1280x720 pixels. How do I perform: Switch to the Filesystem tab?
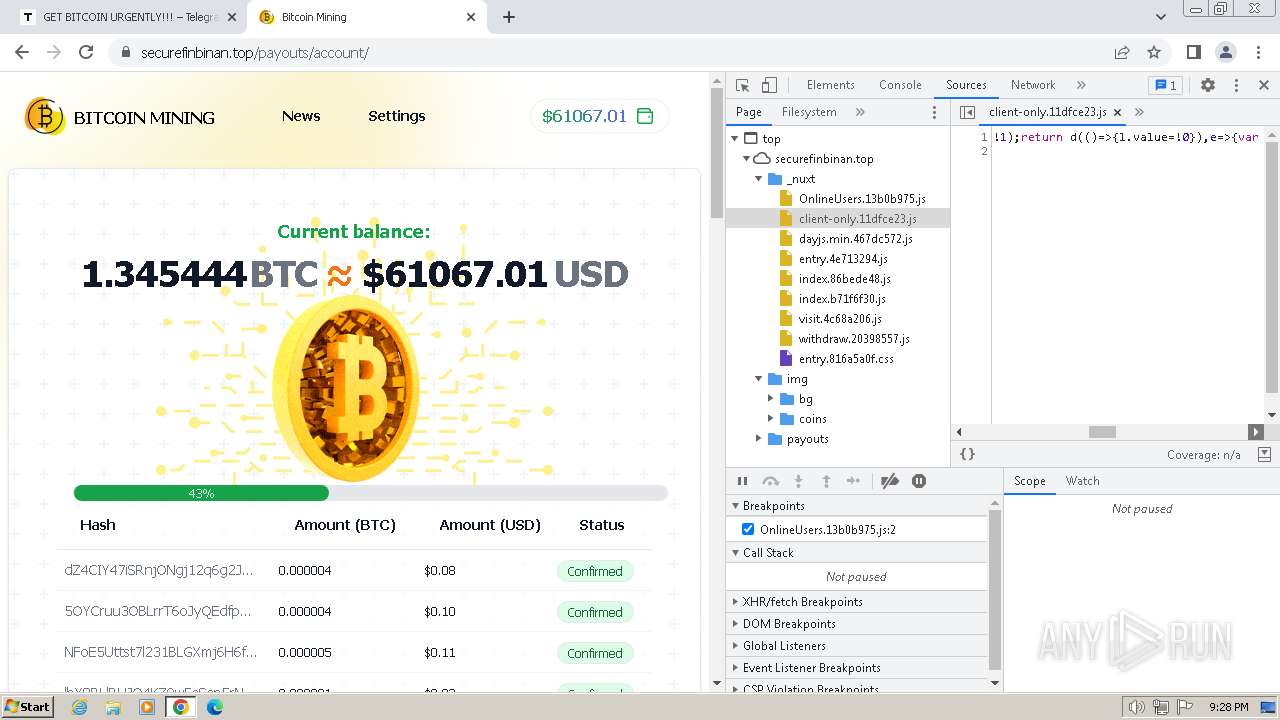click(809, 112)
